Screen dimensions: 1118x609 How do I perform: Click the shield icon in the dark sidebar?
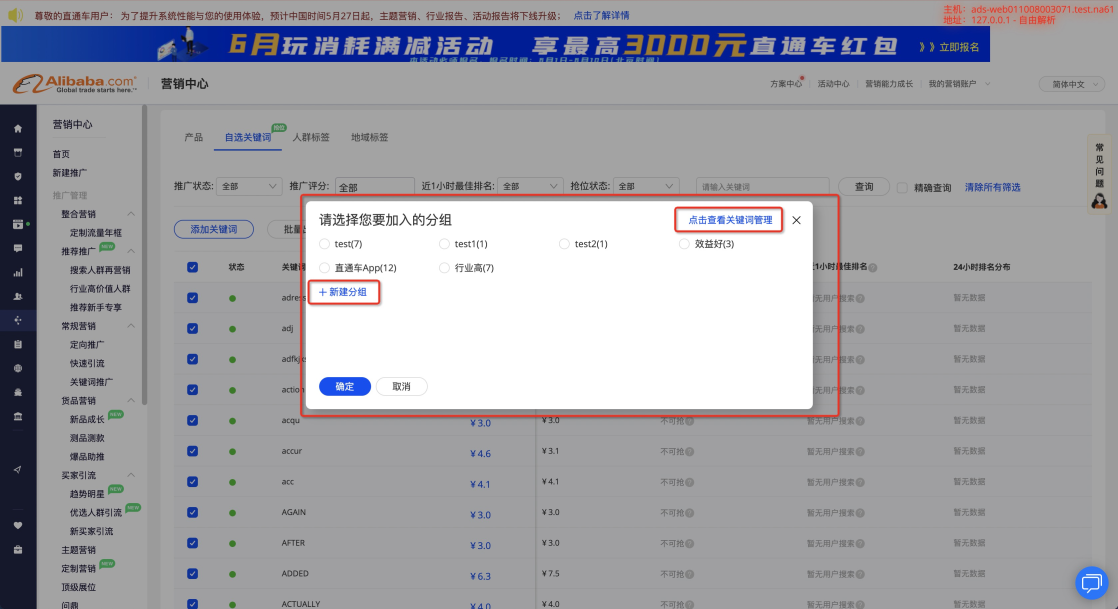click(17, 176)
